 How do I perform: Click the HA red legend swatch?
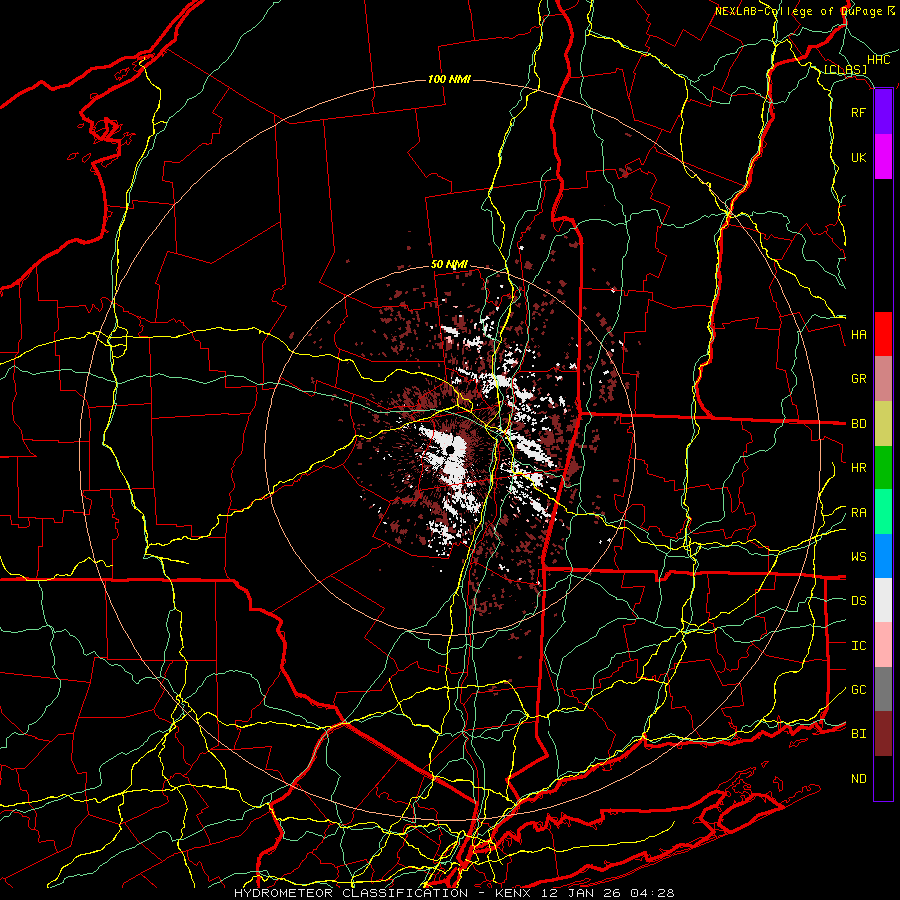(883, 334)
